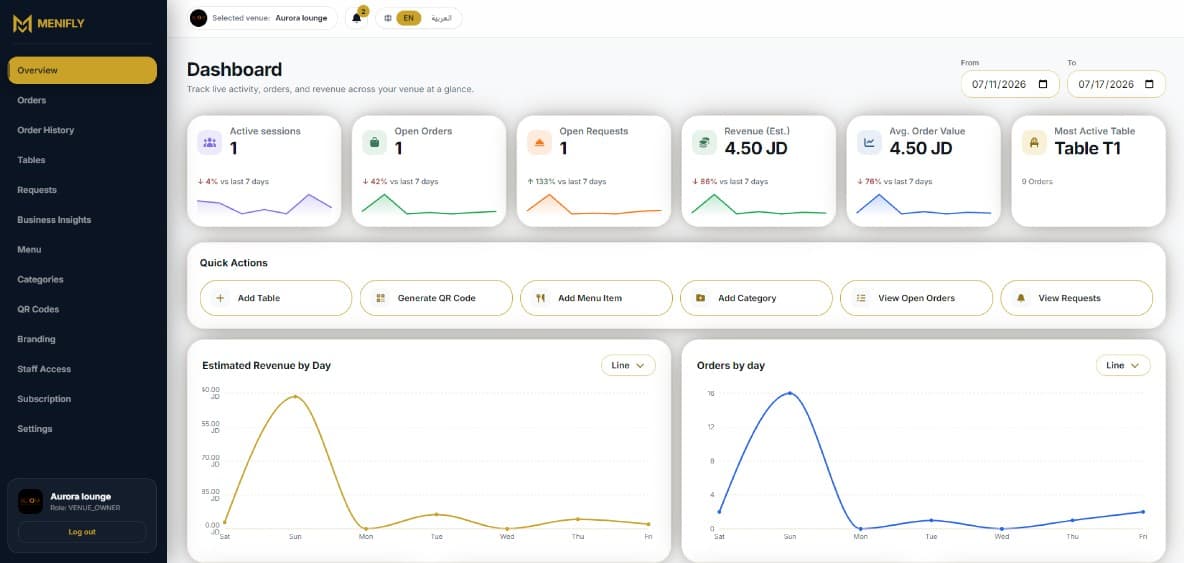The height and width of the screenshot is (563, 1184).
Task: Open Menu page in sidebar
Action: (x=82, y=250)
